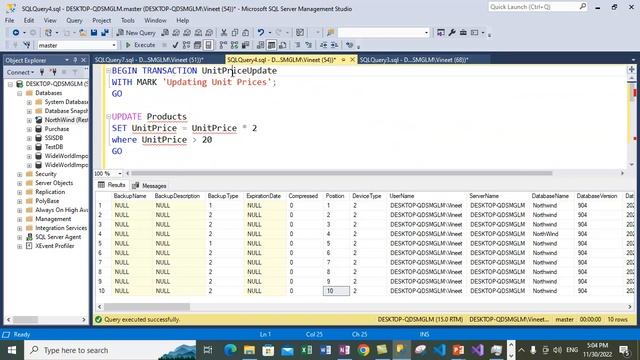
Task: Click Increase Indent icon
Action: tap(334, 45)
